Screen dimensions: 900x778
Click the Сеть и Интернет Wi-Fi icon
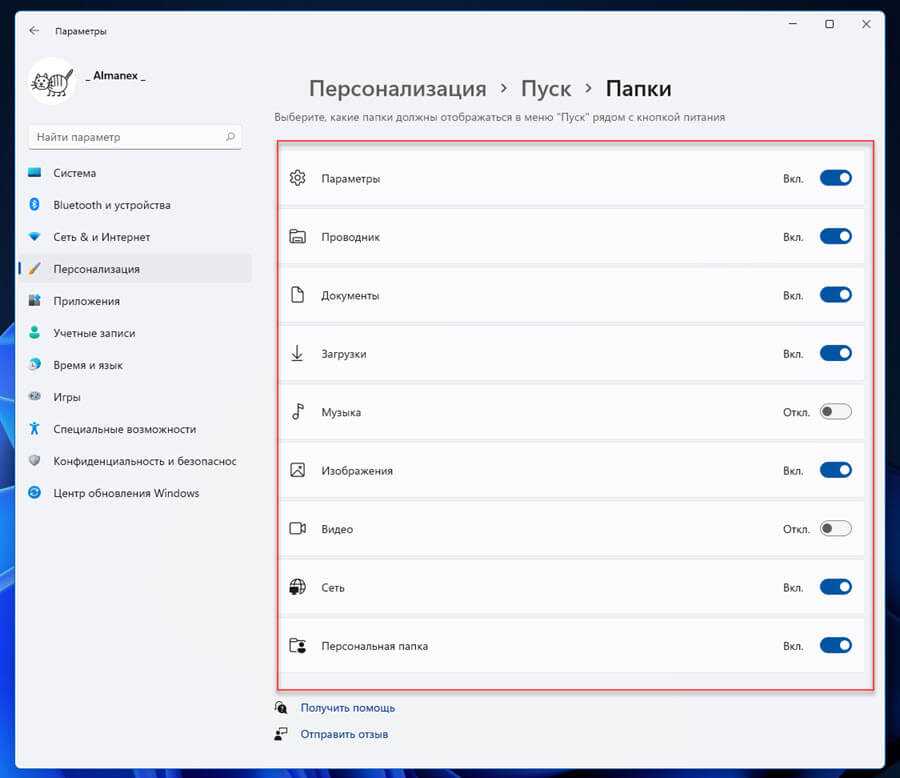tap(35, 237)
